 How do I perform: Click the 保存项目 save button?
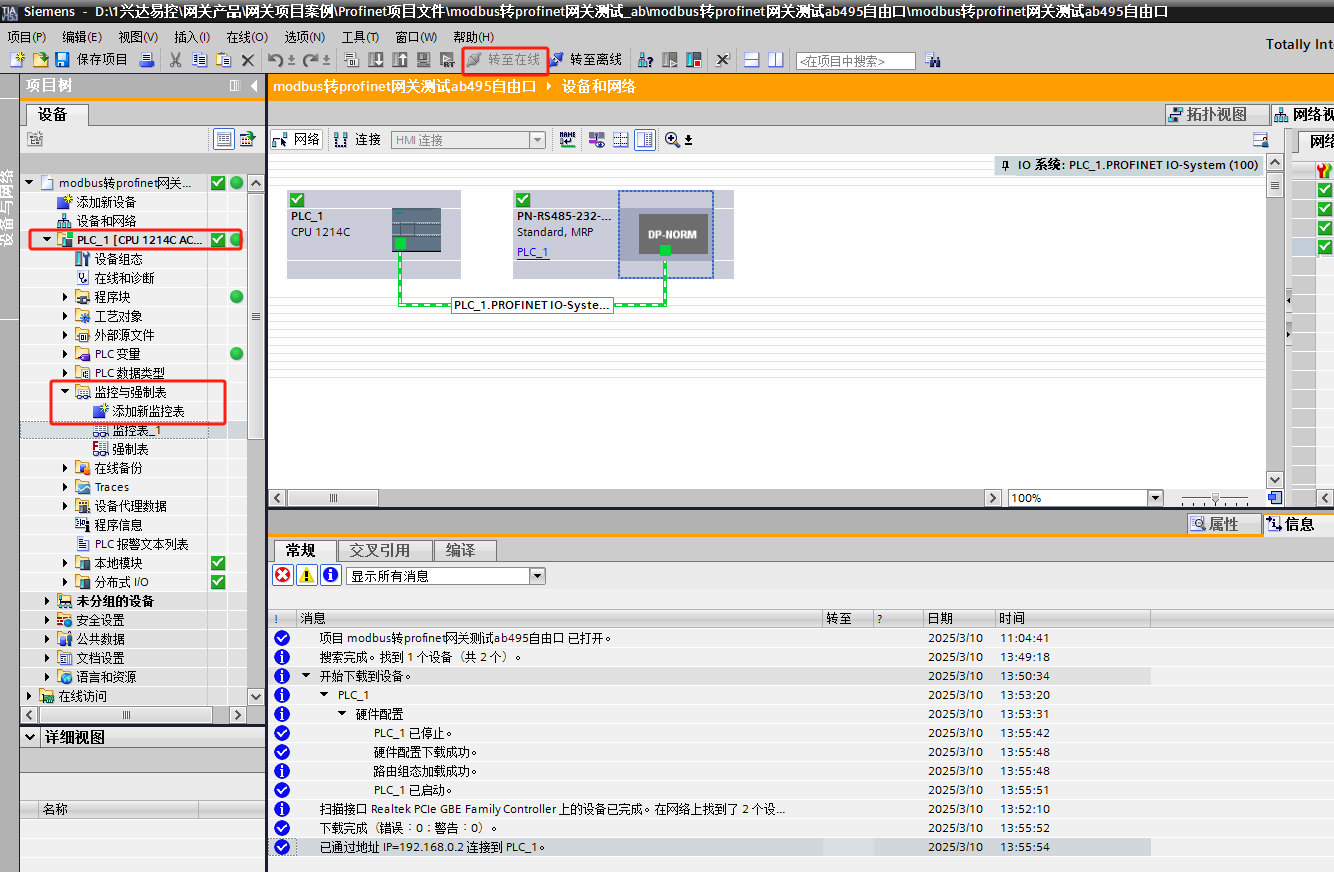coord(91,60)
